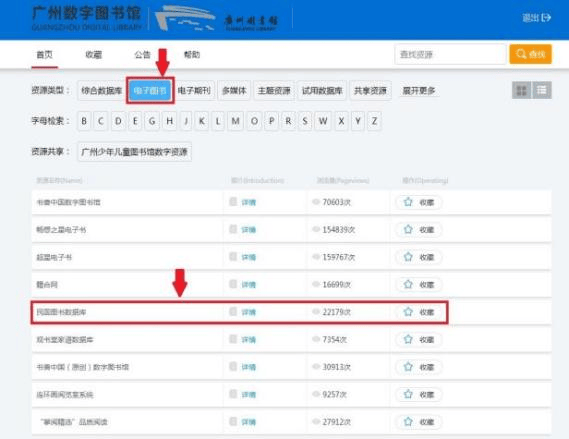Open the 民国图书数据库 resource name
569x439 pixels.
click(x=61, y=312)
